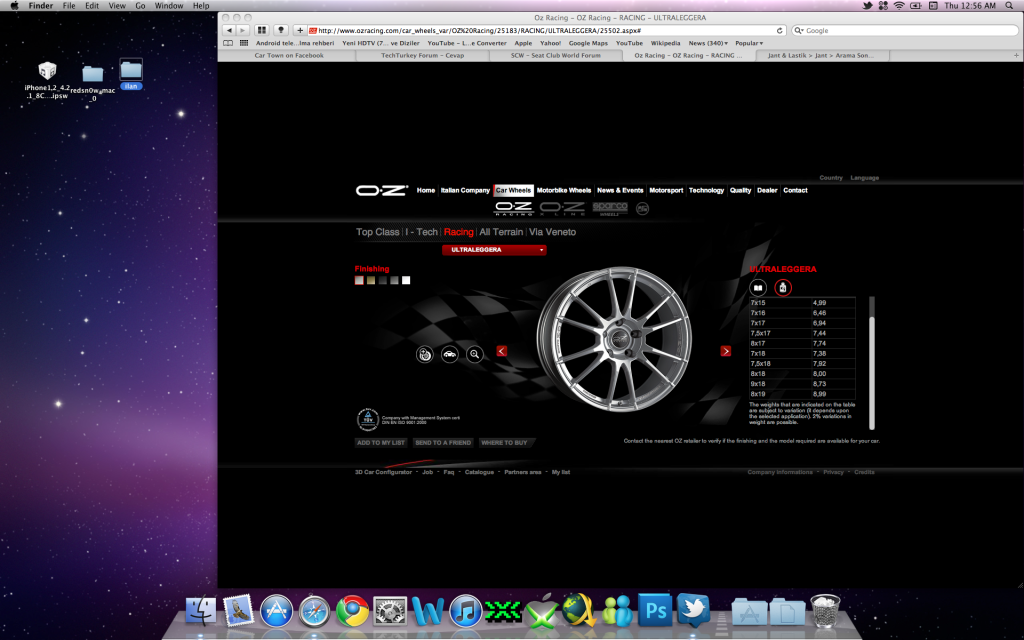Click the Spotlight search icon in menu bar

[1010, 5]
